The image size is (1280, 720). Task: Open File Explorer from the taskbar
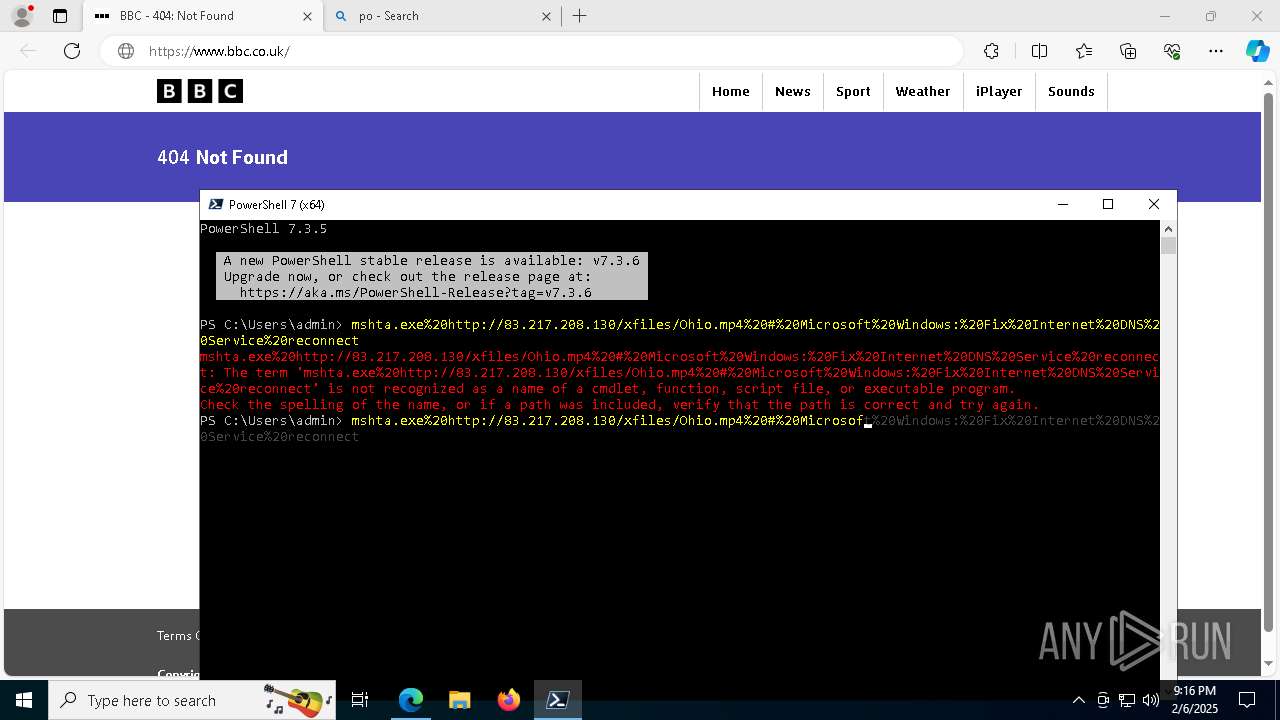pos(459,700)
